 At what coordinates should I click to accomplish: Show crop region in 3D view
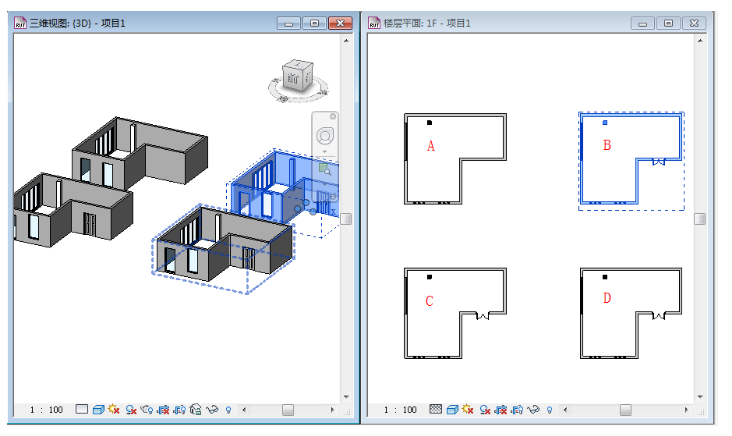pos(180,410)
